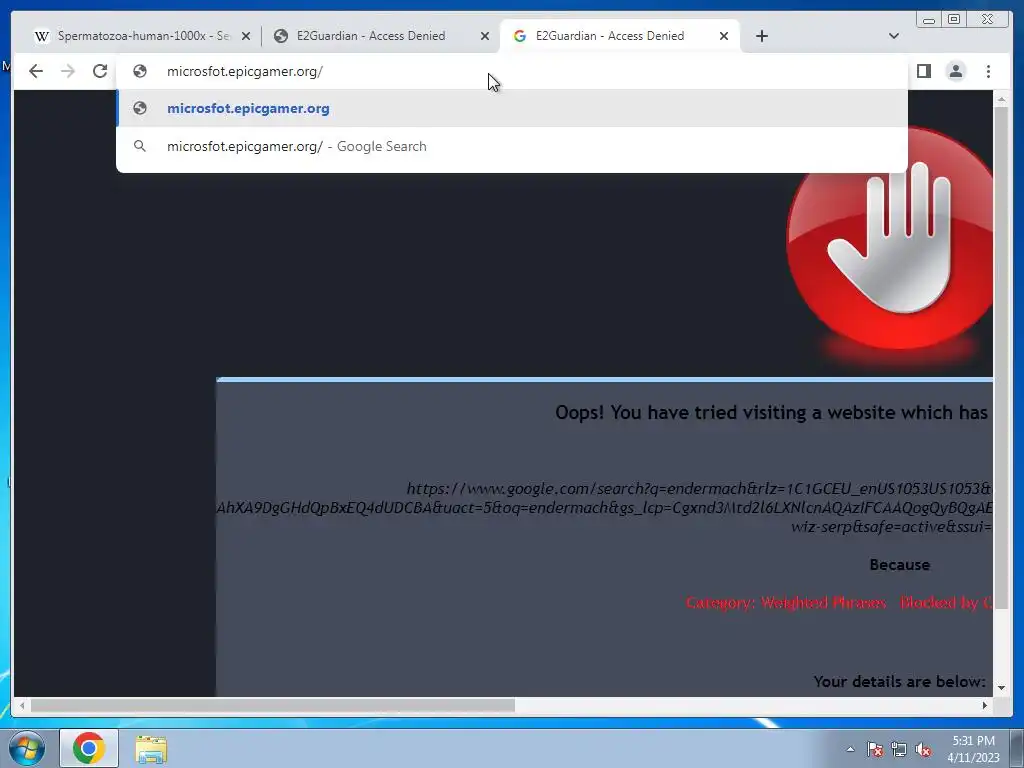Image resolution: width=1024 pixels, height=768 pixels.
Task: Click the globe icon in the address bar
Action: click(x=140, y=71)
